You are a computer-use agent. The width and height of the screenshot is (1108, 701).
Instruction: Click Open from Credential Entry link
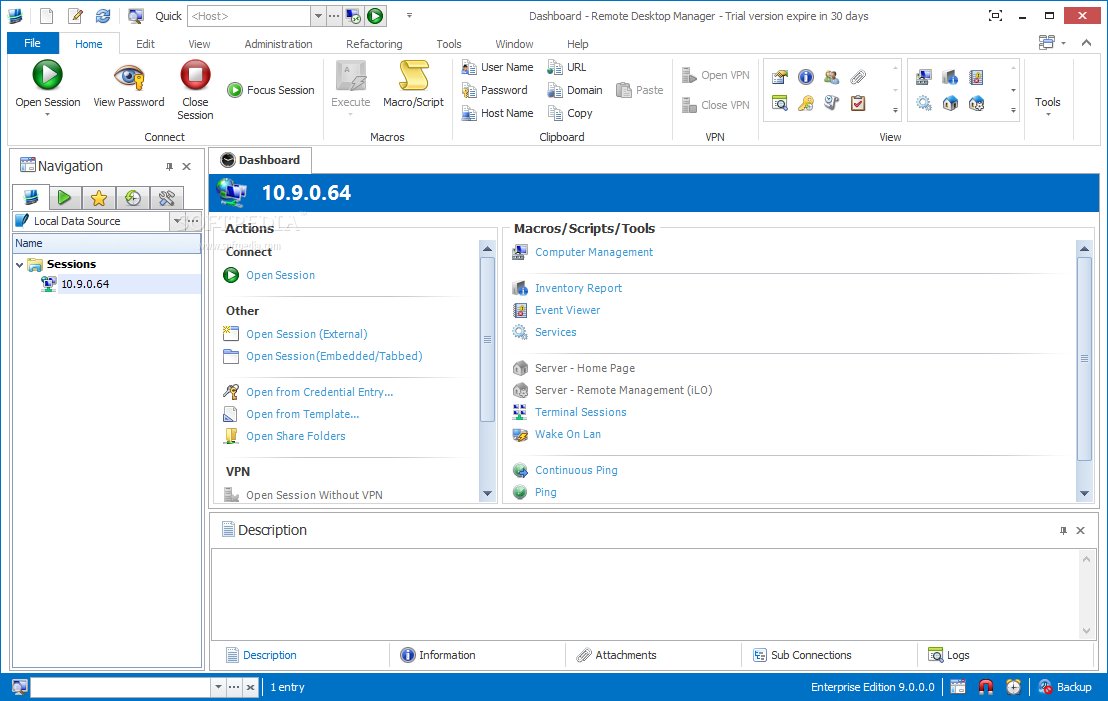click(x=319, y=392)
